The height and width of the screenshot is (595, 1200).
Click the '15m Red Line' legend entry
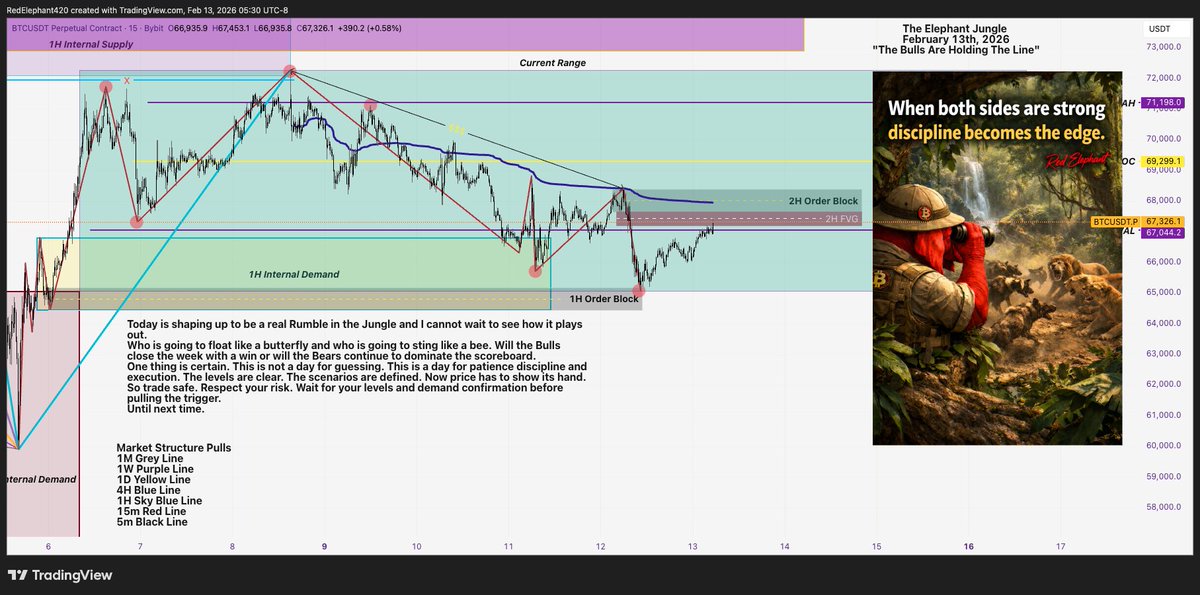pyautogui.click(x=151, y=511)
